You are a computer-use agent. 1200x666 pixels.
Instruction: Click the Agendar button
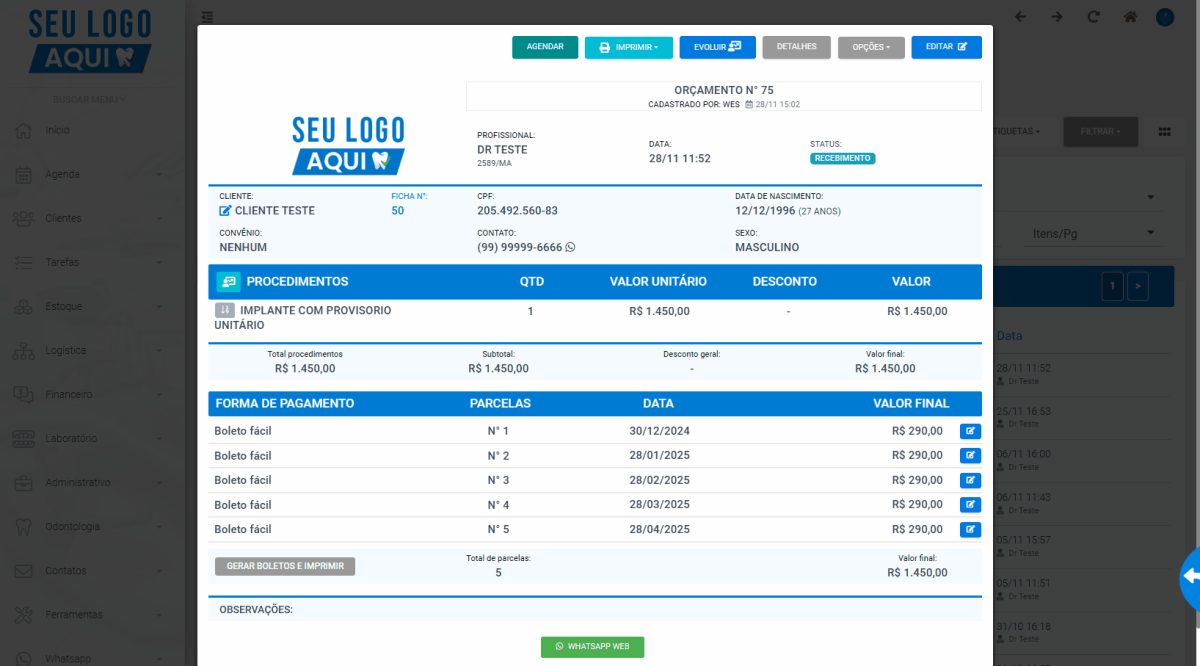(545, 47)
